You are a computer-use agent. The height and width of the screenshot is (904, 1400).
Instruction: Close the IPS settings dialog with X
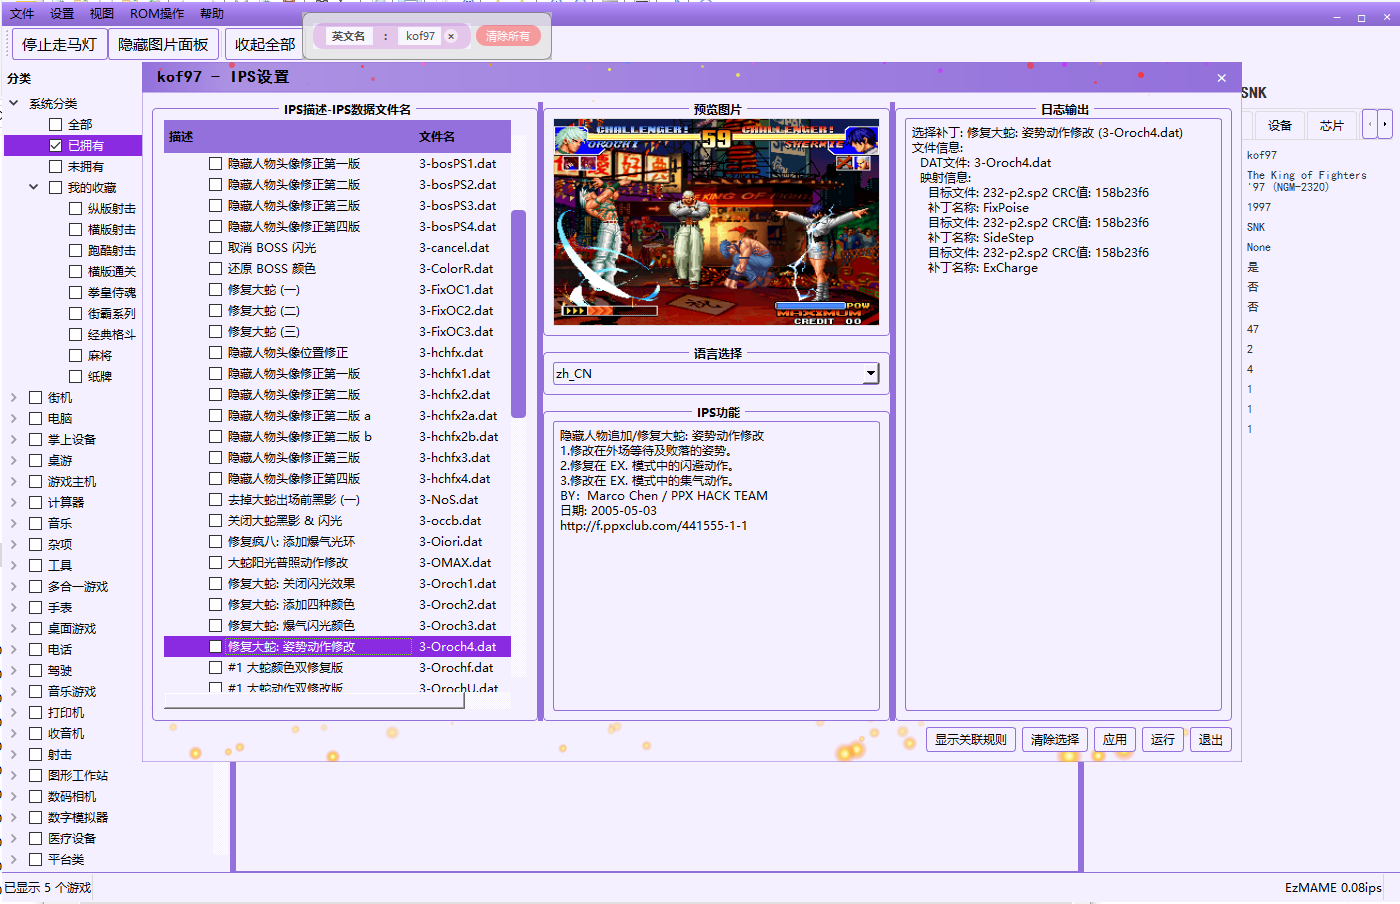pyautogui.click(x=1221, y=78)
